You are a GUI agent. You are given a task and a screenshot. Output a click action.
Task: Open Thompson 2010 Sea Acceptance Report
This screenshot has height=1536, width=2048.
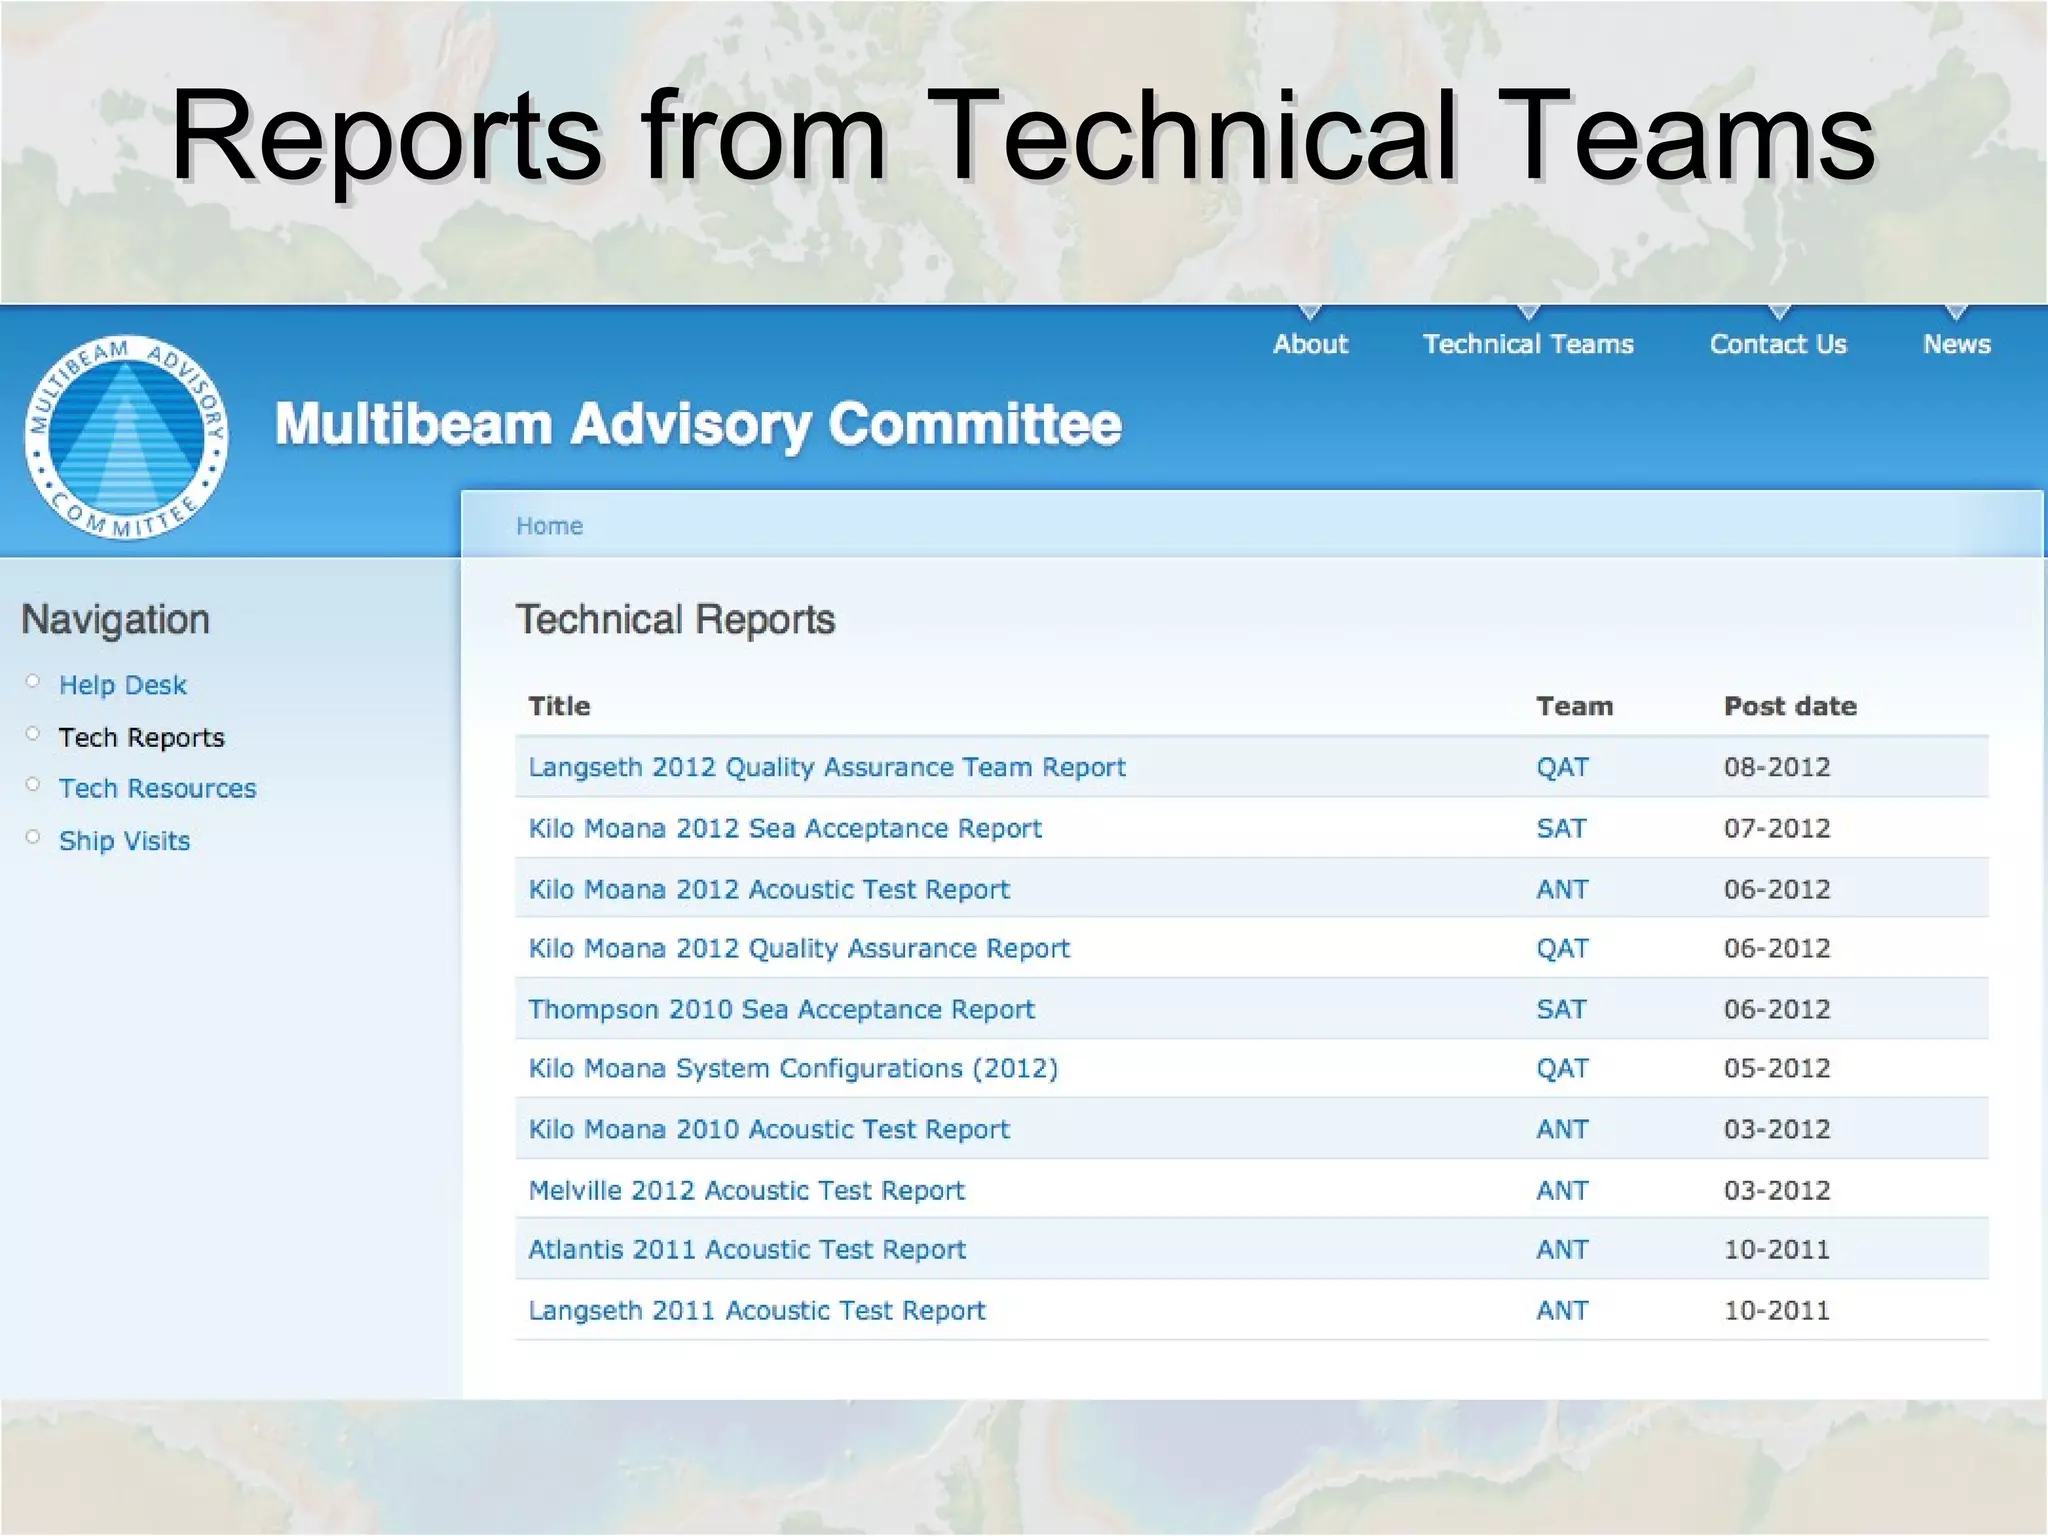[x=781, y=1009]
